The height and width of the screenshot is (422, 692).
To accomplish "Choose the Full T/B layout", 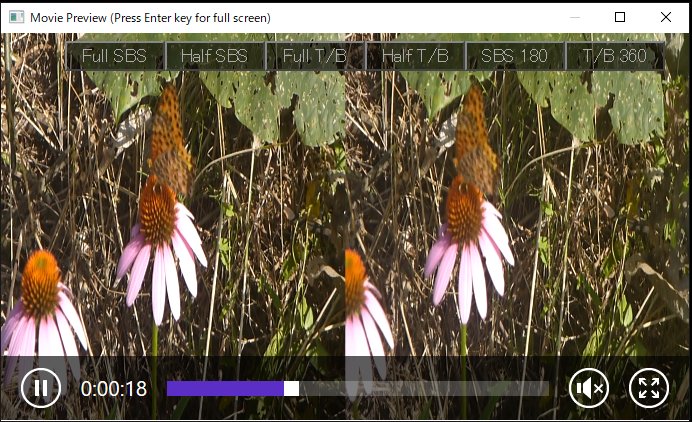I will [x=315, y=56].
